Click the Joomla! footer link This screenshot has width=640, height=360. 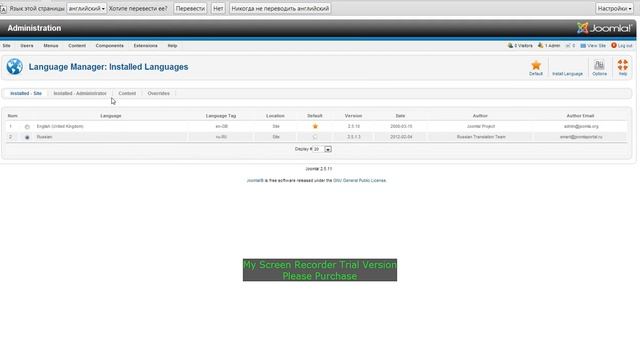tap(255, 180)
